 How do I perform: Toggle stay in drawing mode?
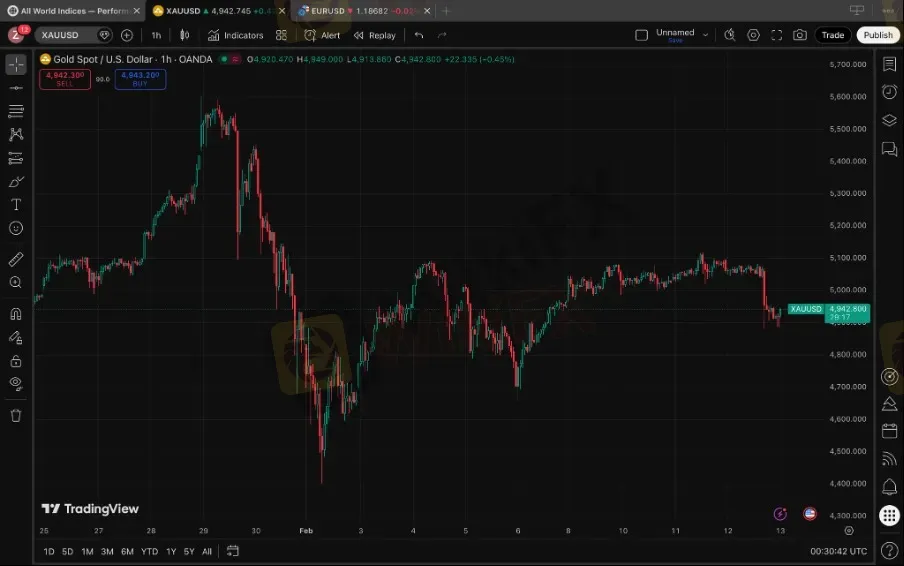[16, 338]
